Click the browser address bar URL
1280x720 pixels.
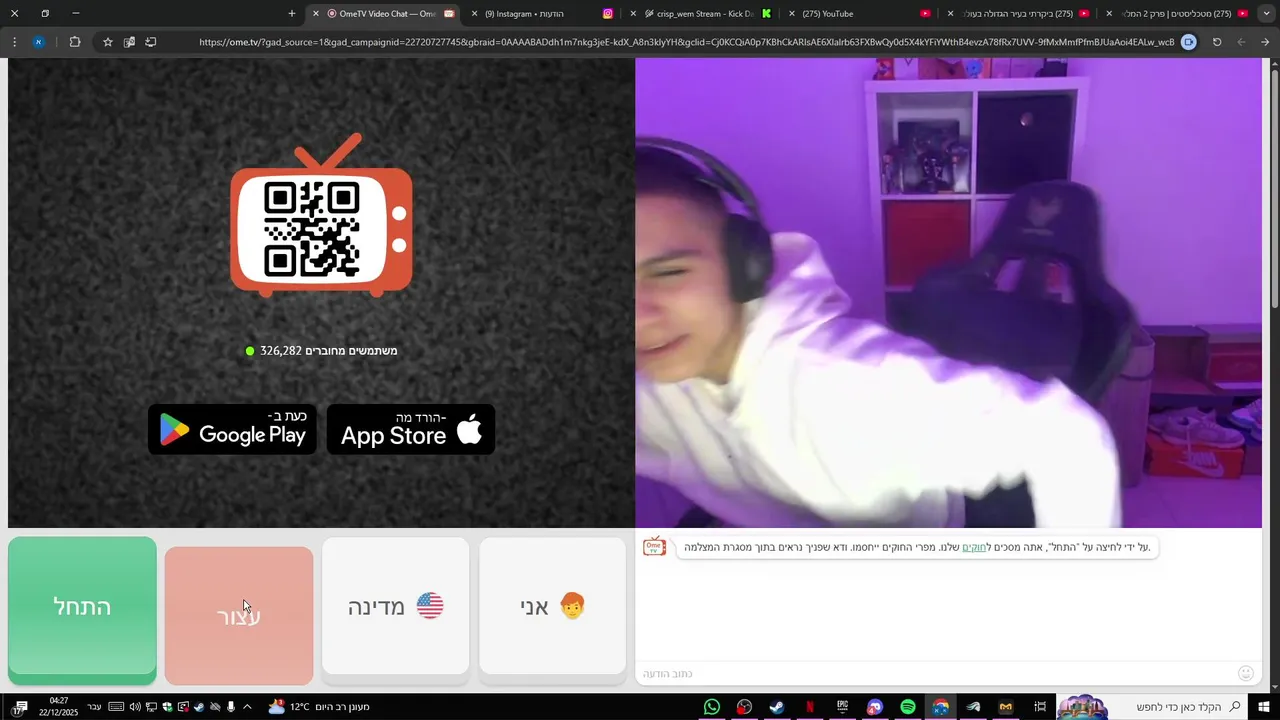point(686,42)
